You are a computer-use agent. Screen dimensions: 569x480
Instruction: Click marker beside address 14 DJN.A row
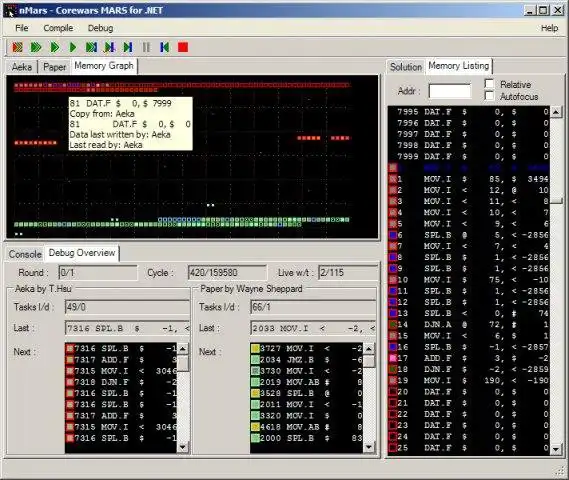(x=393, y=324)
